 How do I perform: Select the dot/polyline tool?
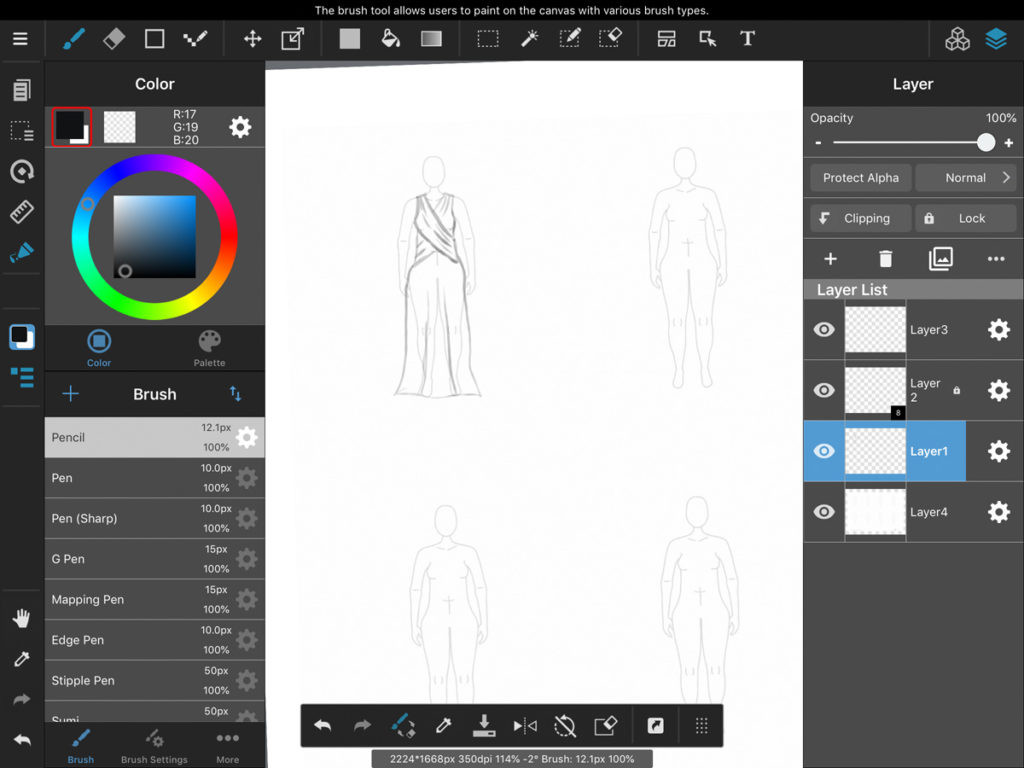(195, 39)
